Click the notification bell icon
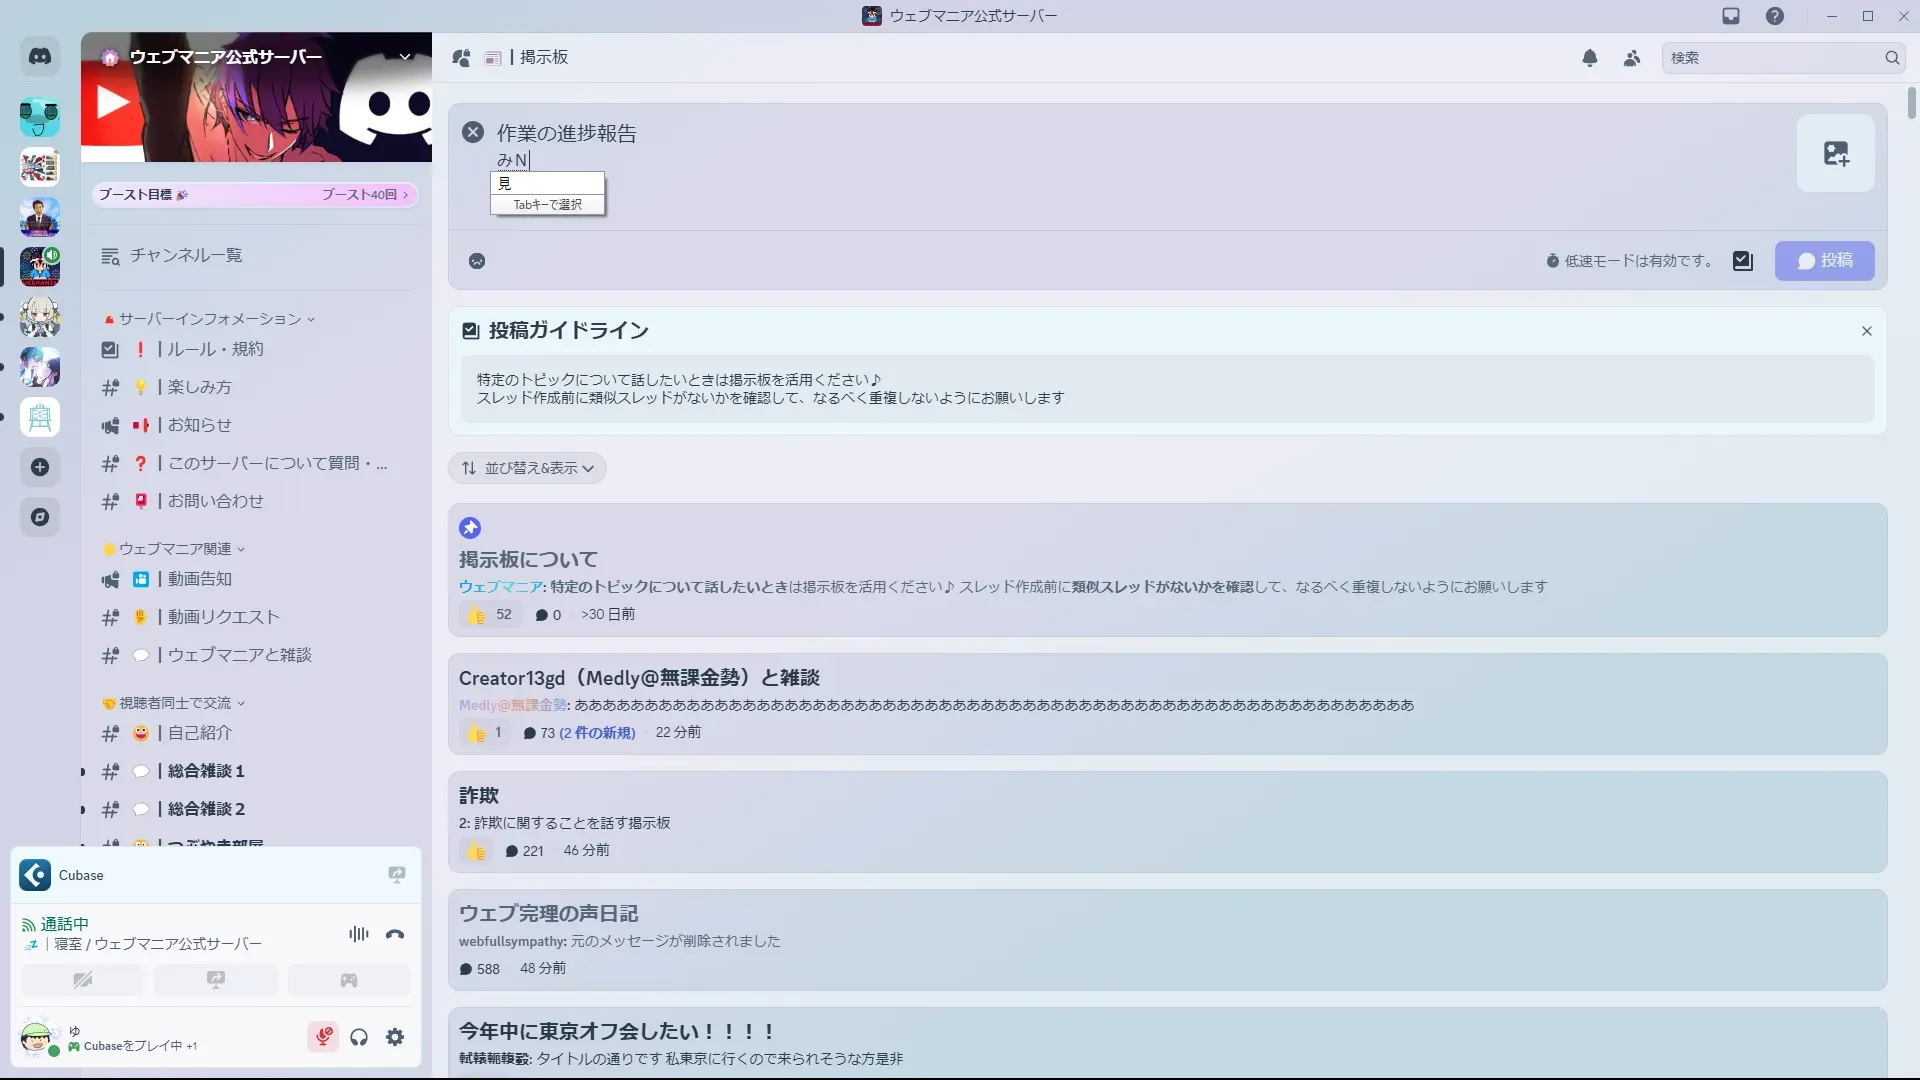Image resolution: width=1920 pixels, height=1080 pixels. tap(1590, 58)
